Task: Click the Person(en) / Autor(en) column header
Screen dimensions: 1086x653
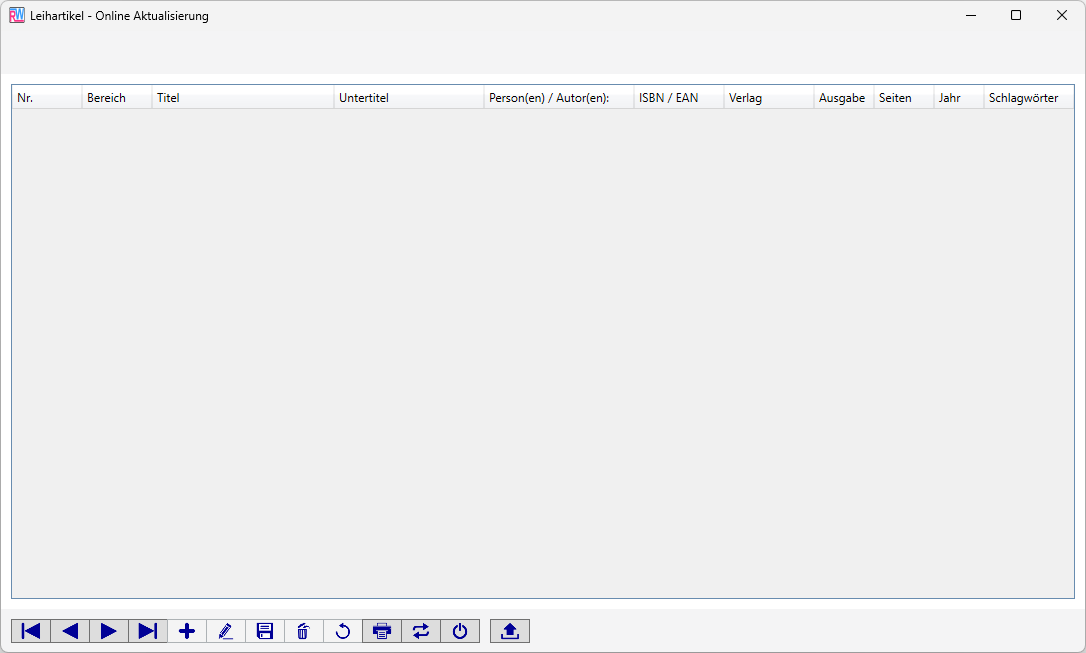Action: click(558, 98)
